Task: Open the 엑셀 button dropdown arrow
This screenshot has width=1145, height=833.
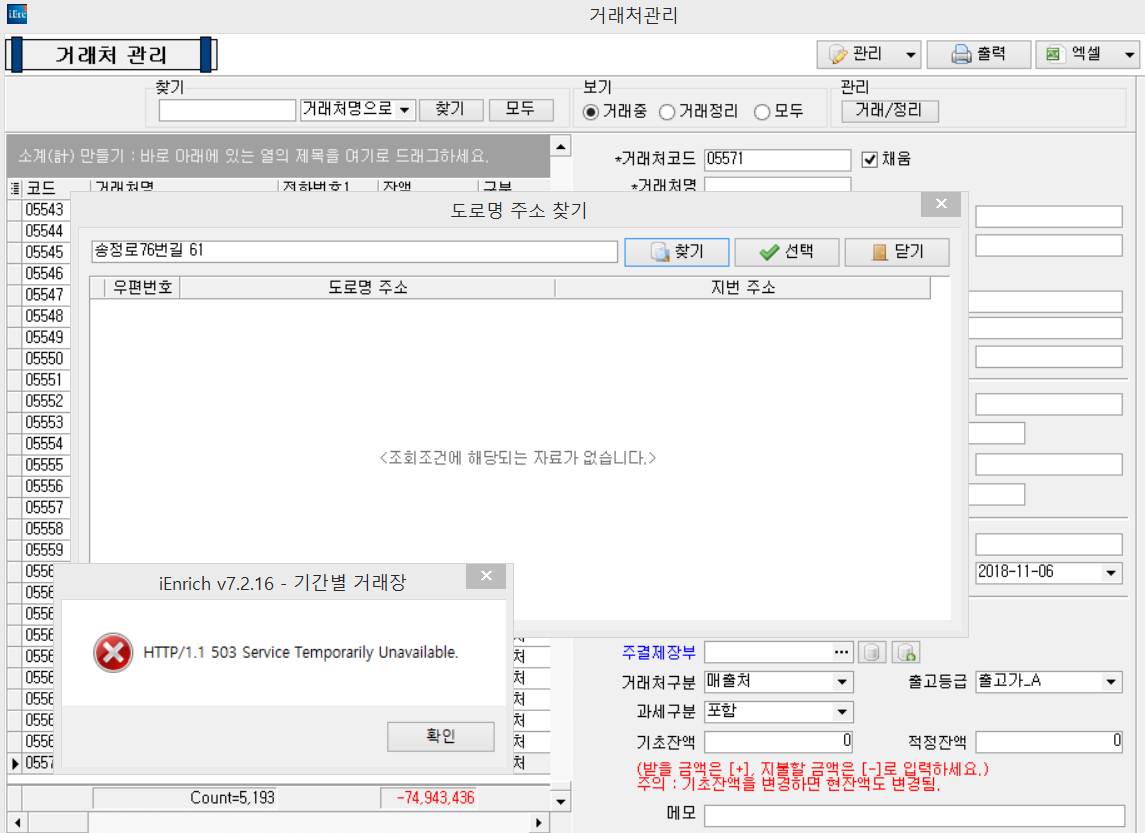Action: pyautogui.click(x=1130, y=54)
